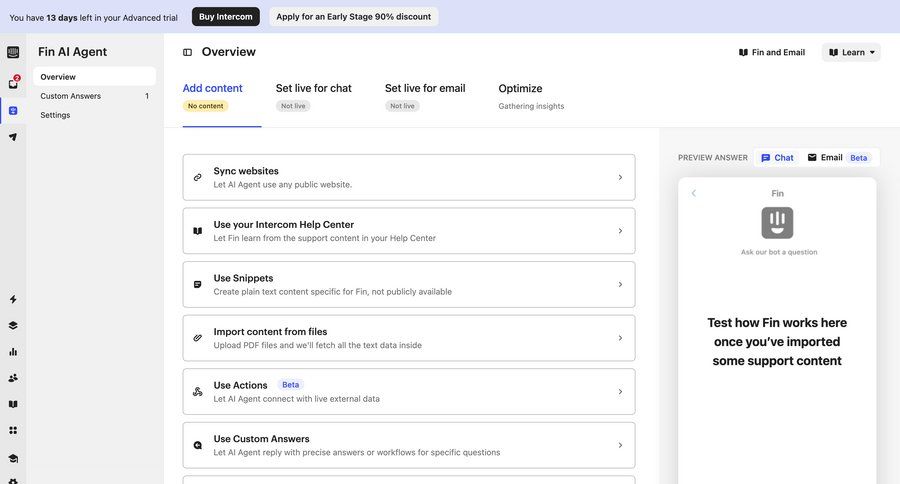900x484 pixels.
Task: Apply for Early Stage 90% discount
Action: coord(354,17)
